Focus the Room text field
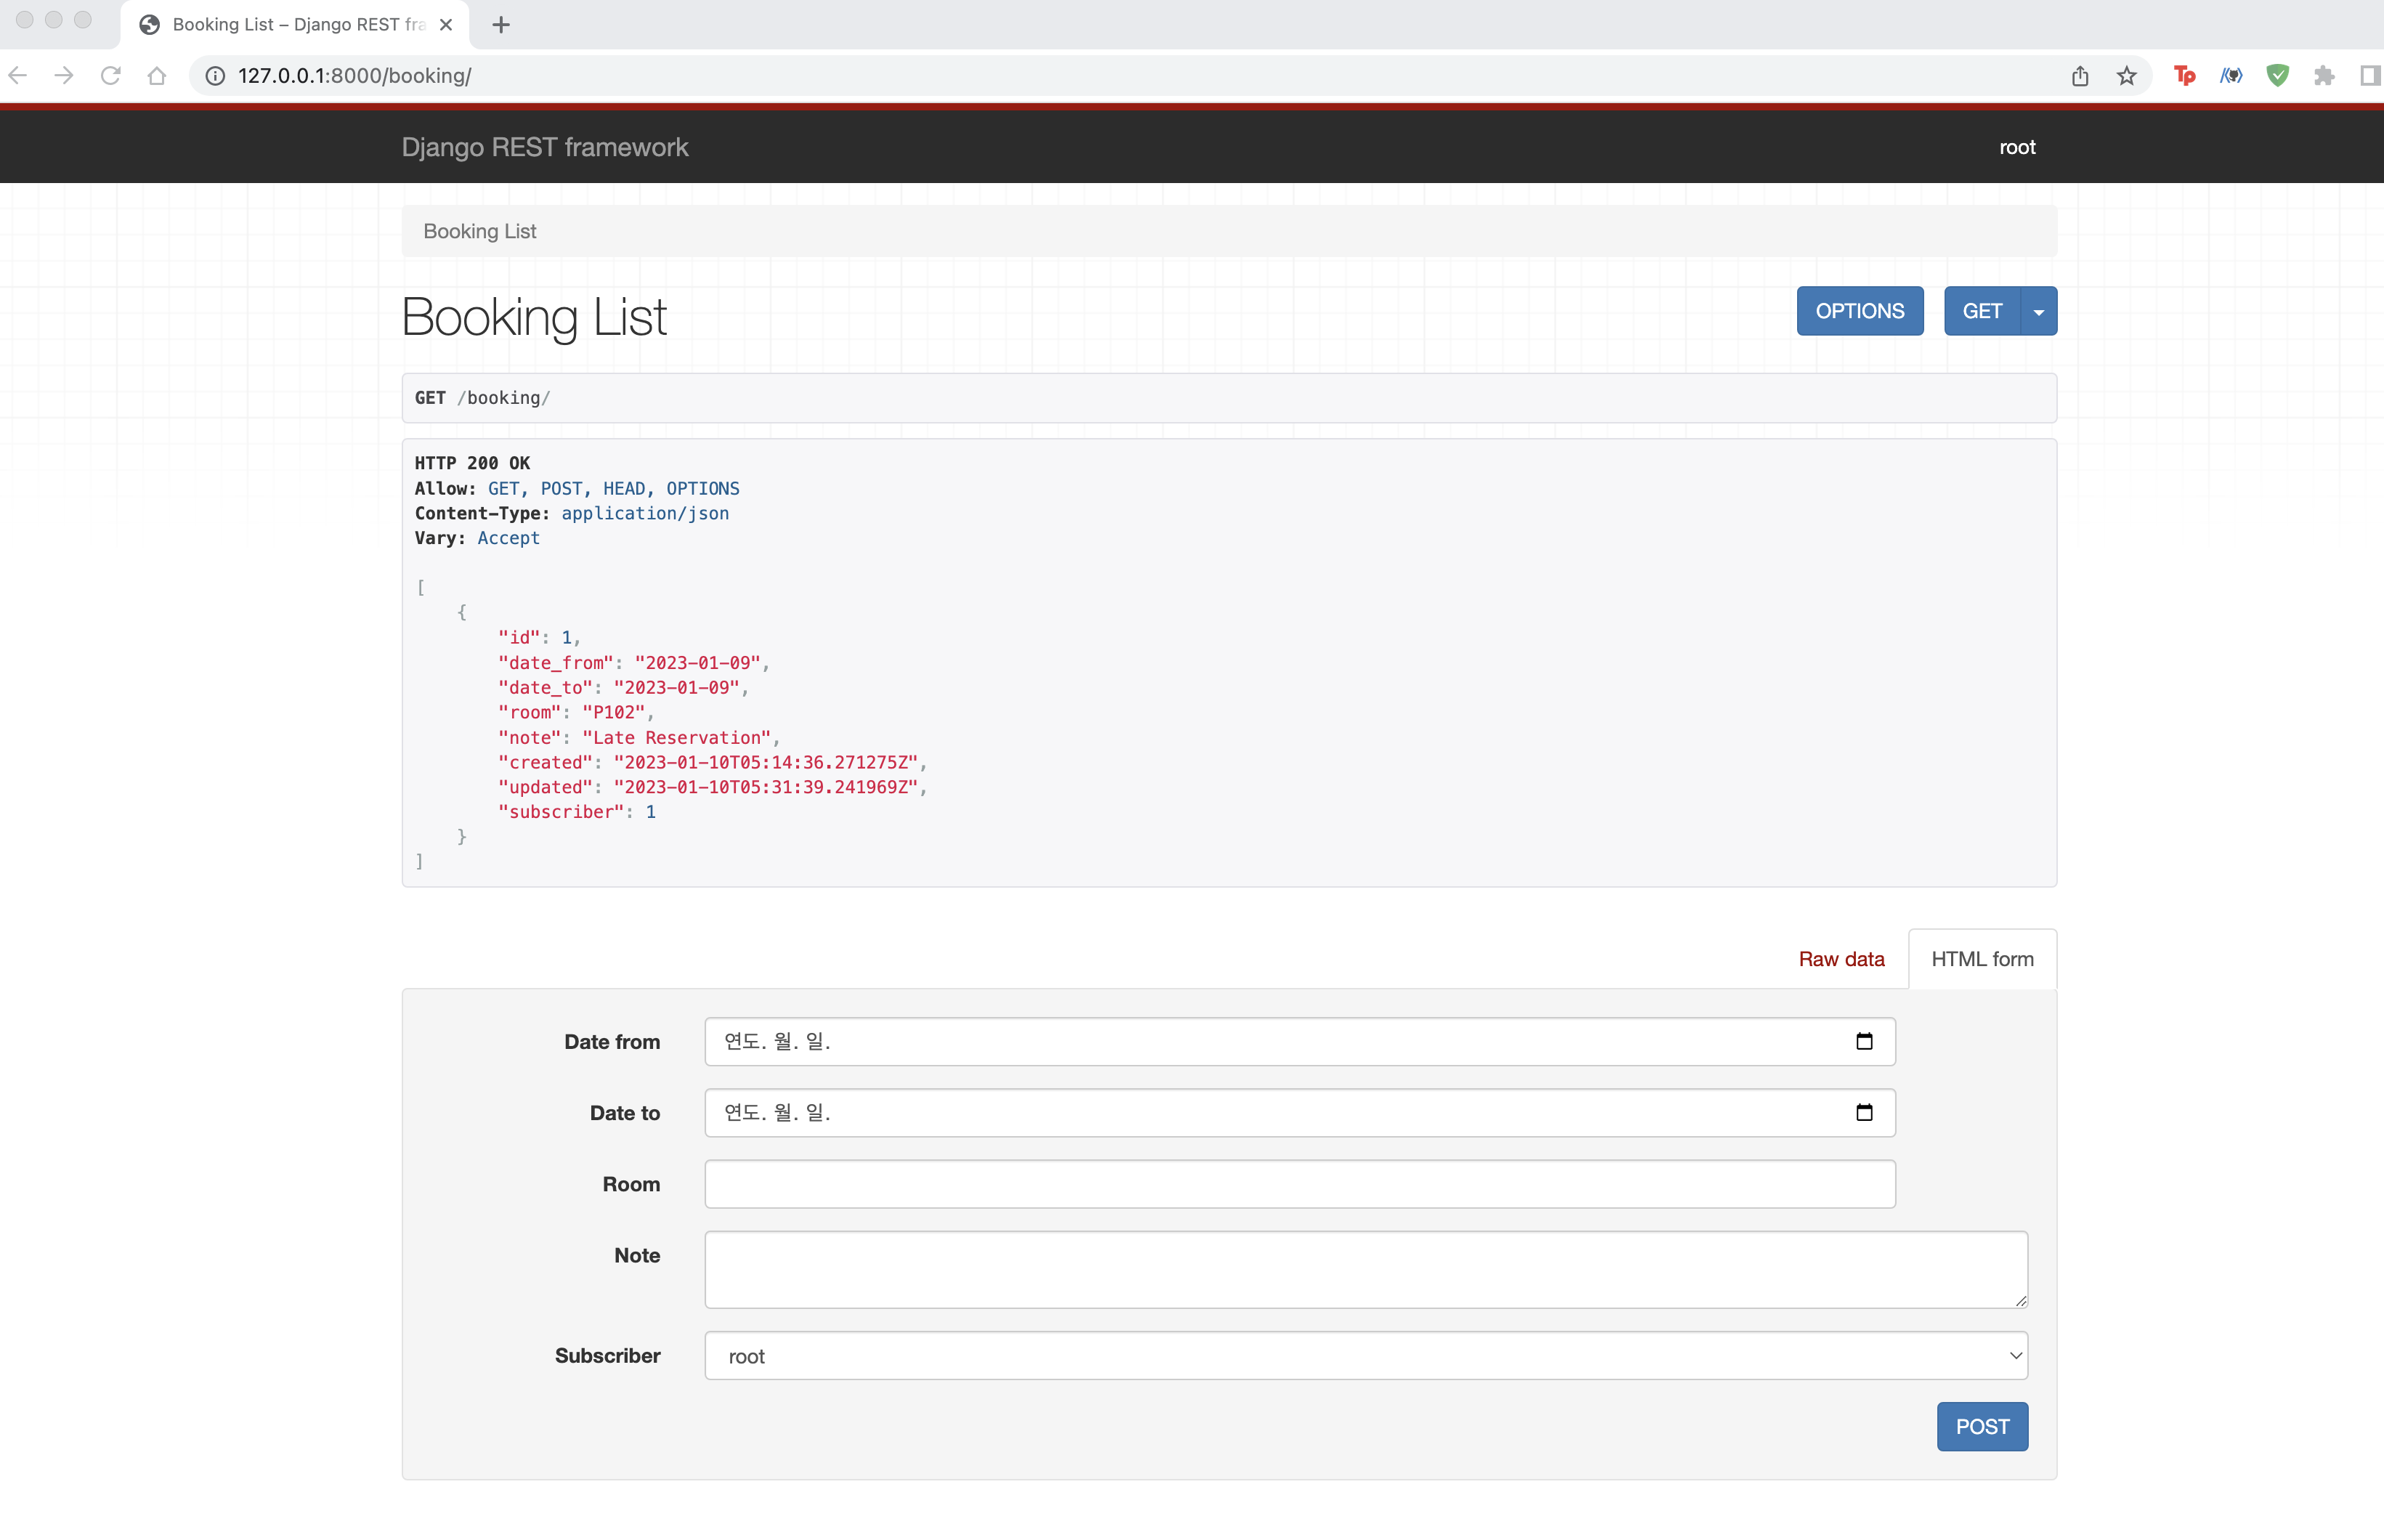The height and width of the screenshot is (1540, 2384). (x=1299, y=1184)
